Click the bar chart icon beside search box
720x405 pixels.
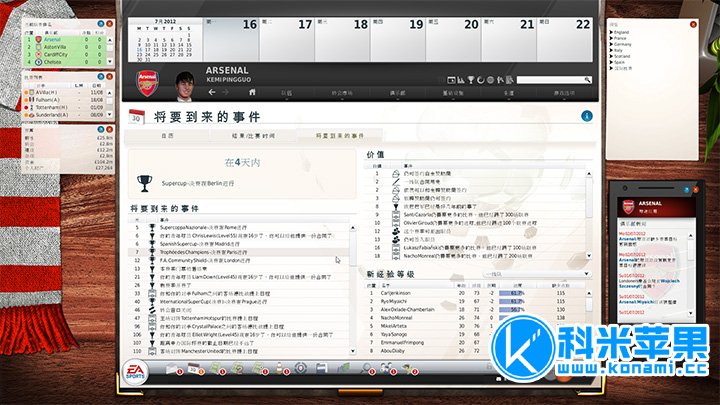click(x=461, y=80)
